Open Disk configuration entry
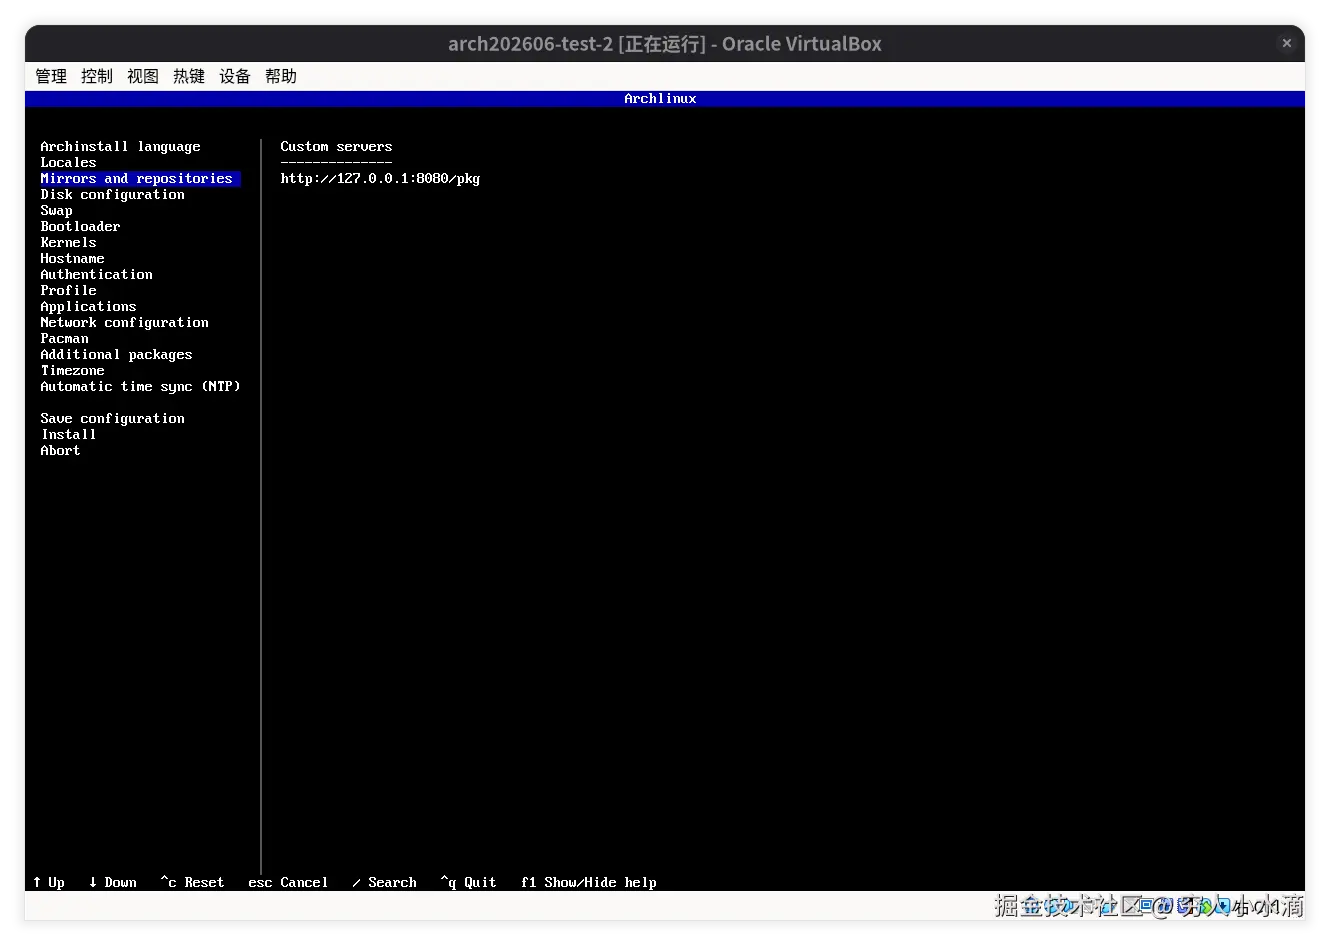 pos(112,195)
